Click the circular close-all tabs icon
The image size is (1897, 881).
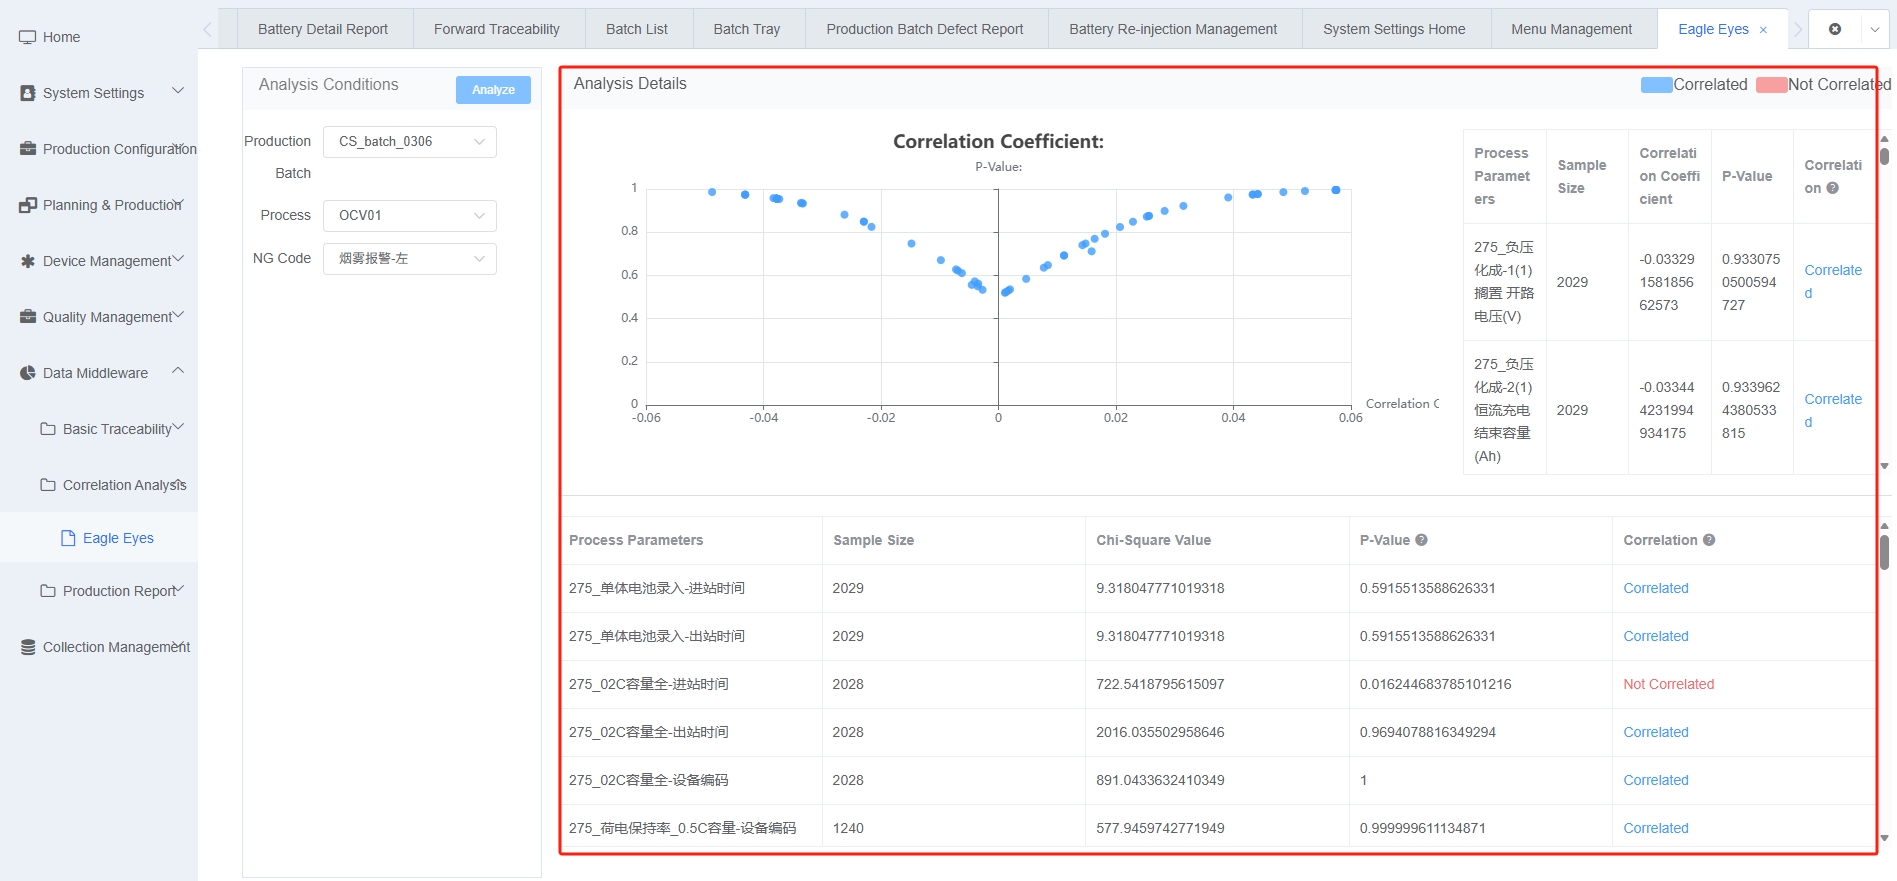(1835, 29)
